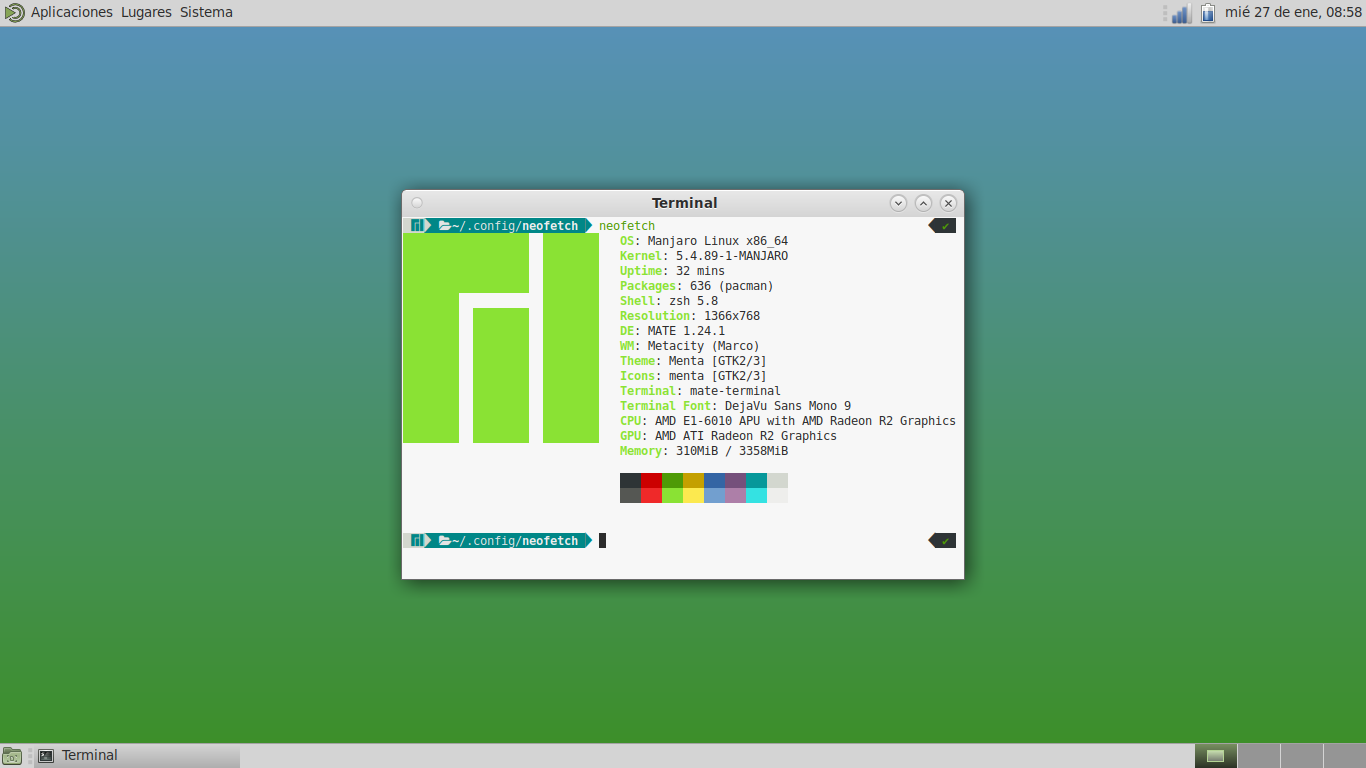
Task: Click the show desktop icon in bottom panel
Action: pos(12,756)
